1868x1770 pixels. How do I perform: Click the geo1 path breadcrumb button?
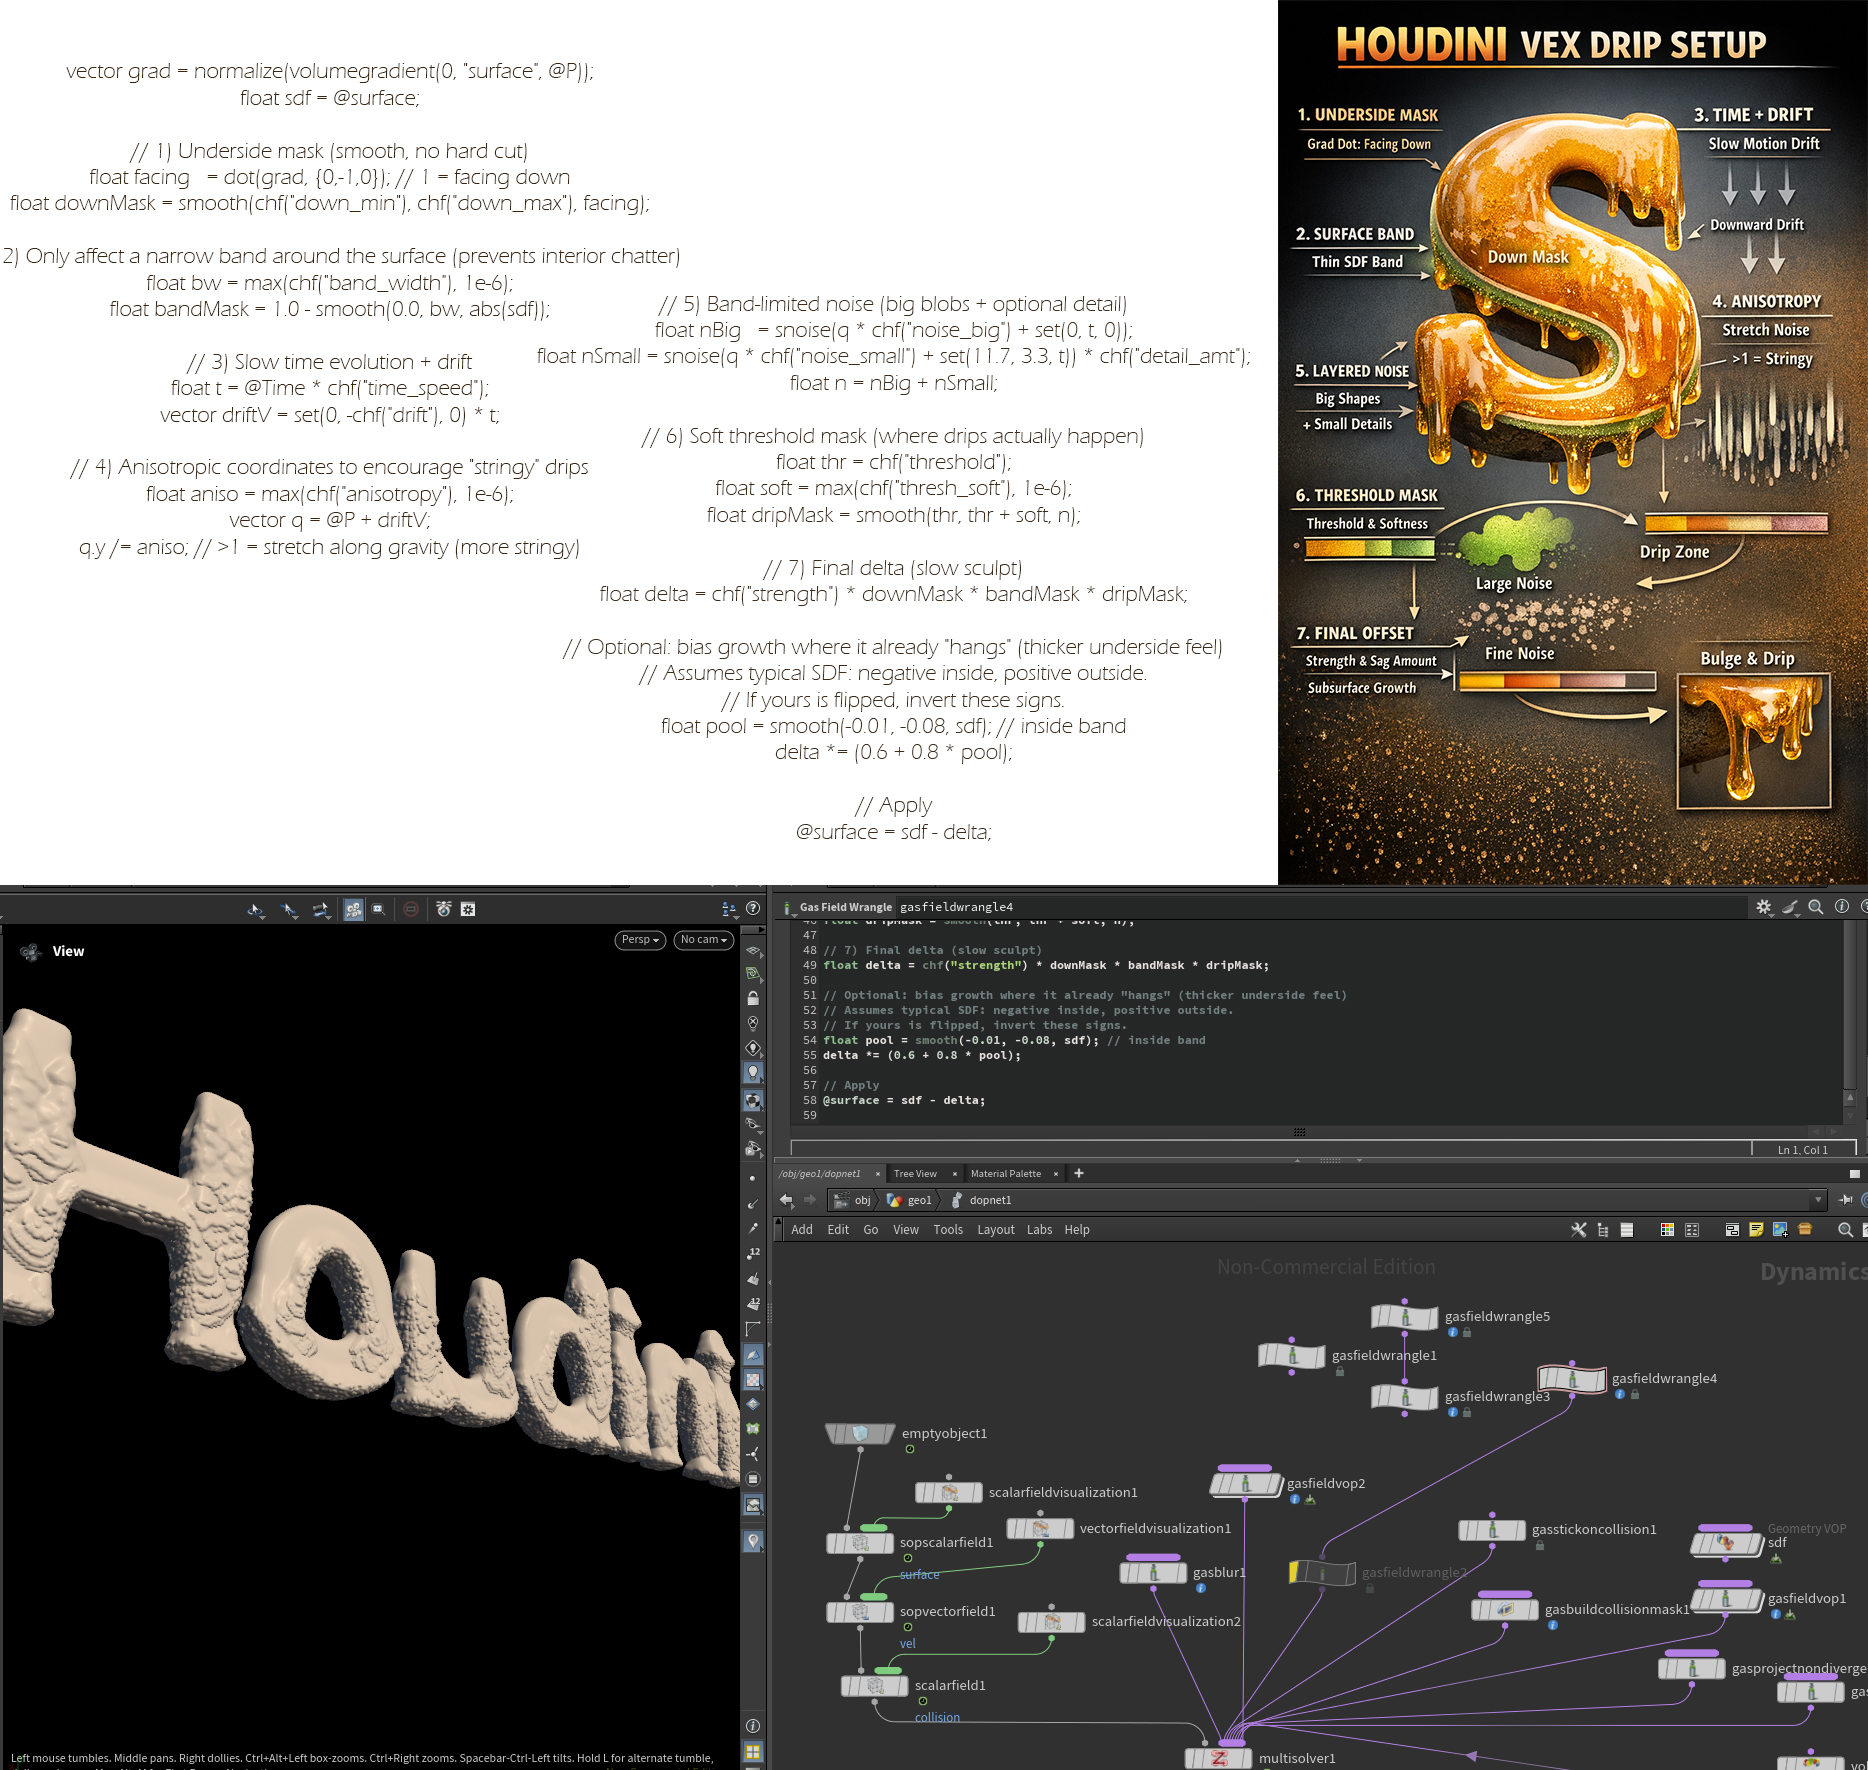(x=910, y=1200)
